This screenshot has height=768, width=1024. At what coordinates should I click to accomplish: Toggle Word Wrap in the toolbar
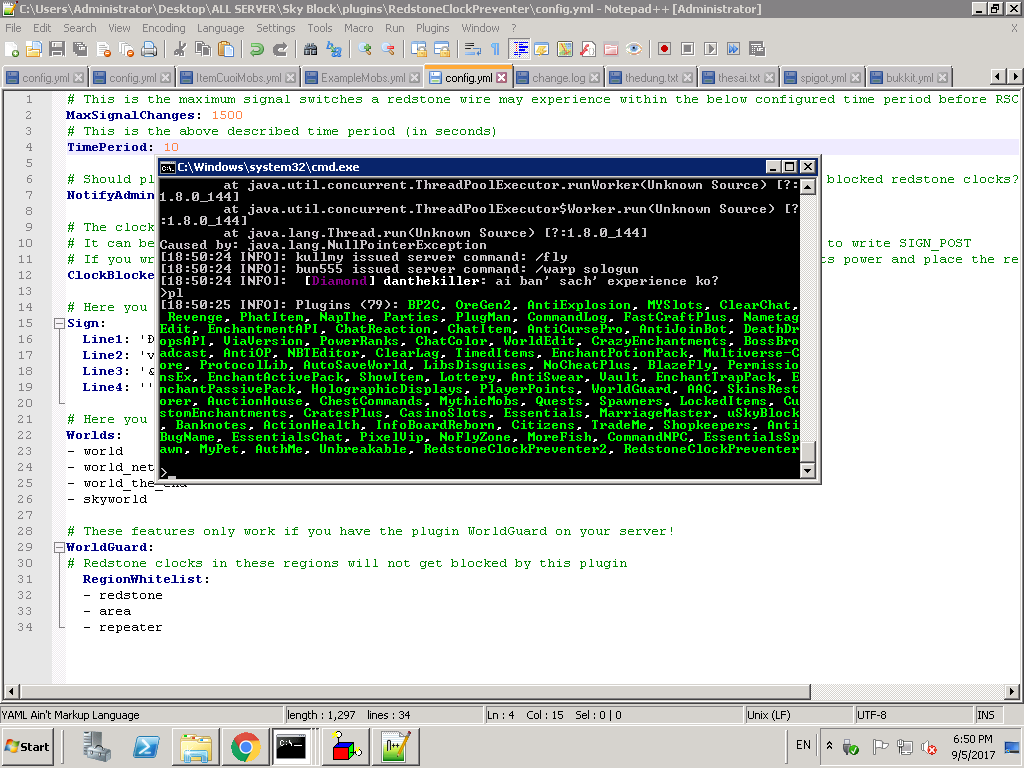[472, 49]
